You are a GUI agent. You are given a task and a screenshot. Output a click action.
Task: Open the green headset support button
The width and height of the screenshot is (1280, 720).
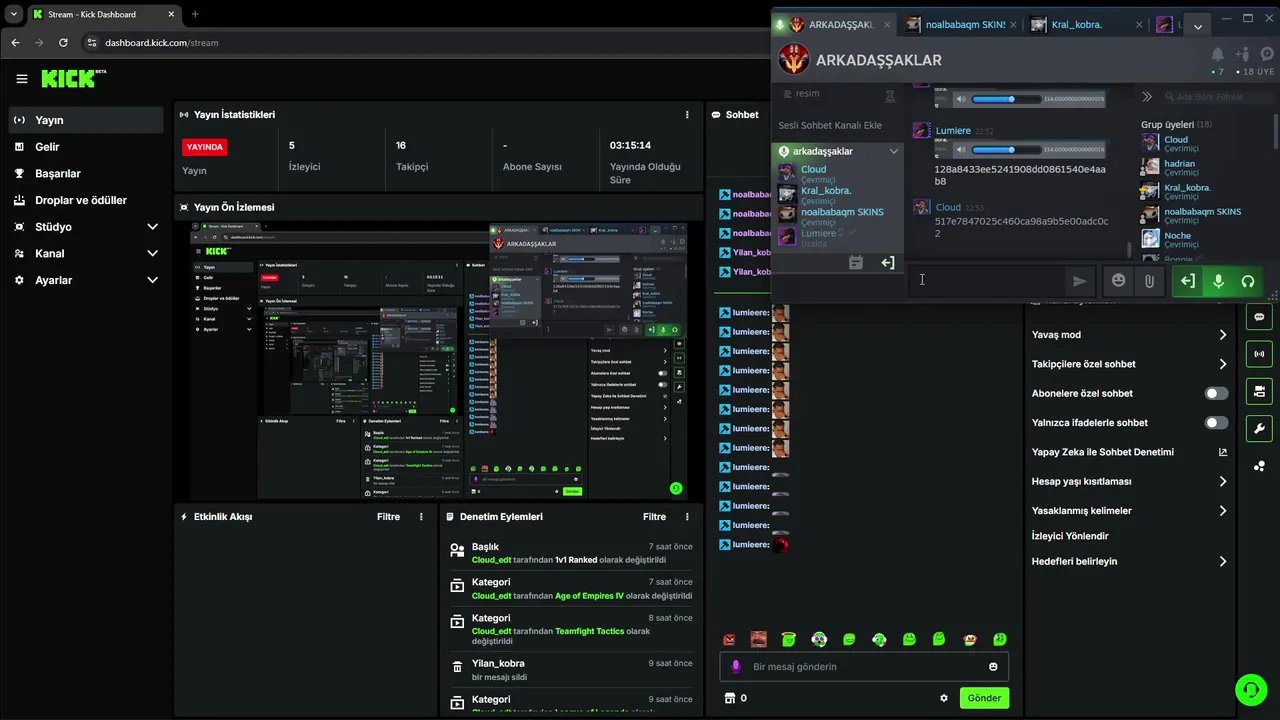1250,689
